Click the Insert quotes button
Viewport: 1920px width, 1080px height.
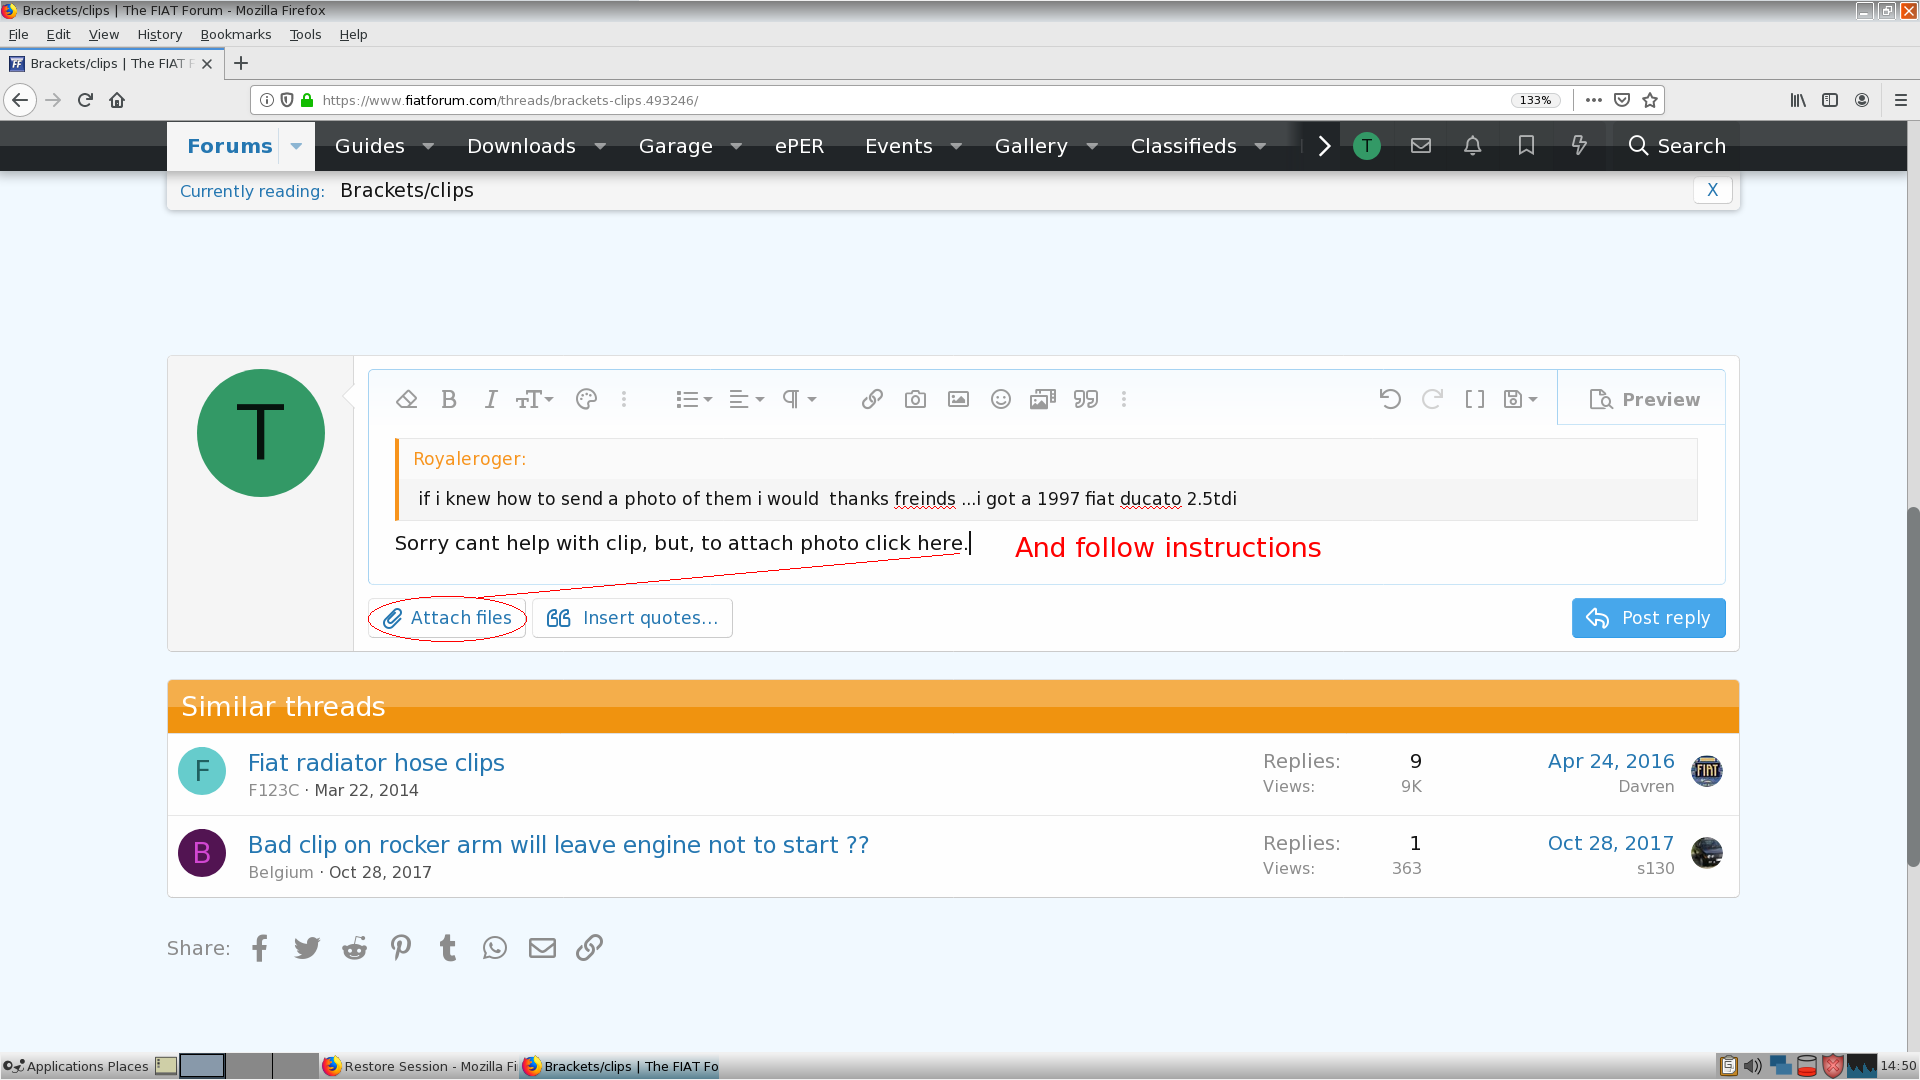click(632, 618)
